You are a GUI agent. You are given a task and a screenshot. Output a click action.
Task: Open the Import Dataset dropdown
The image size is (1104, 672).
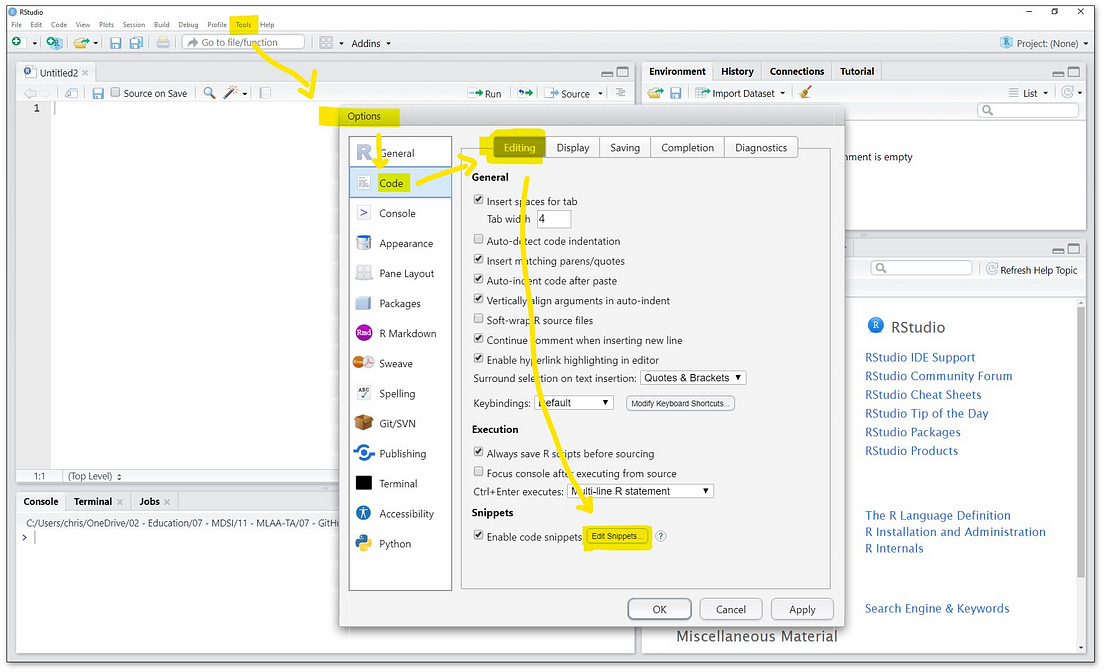[740, 93]
